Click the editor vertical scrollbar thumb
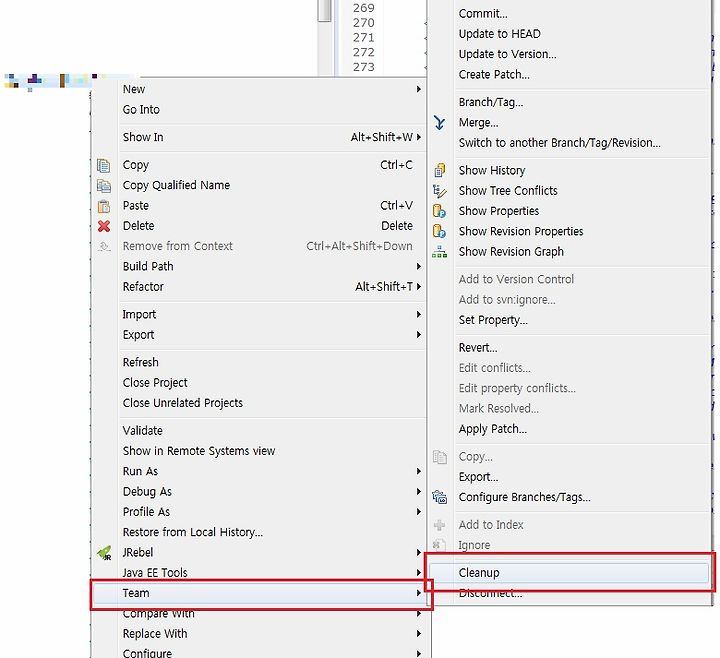This screenshot has width=720, height=658. pos(325,10)
